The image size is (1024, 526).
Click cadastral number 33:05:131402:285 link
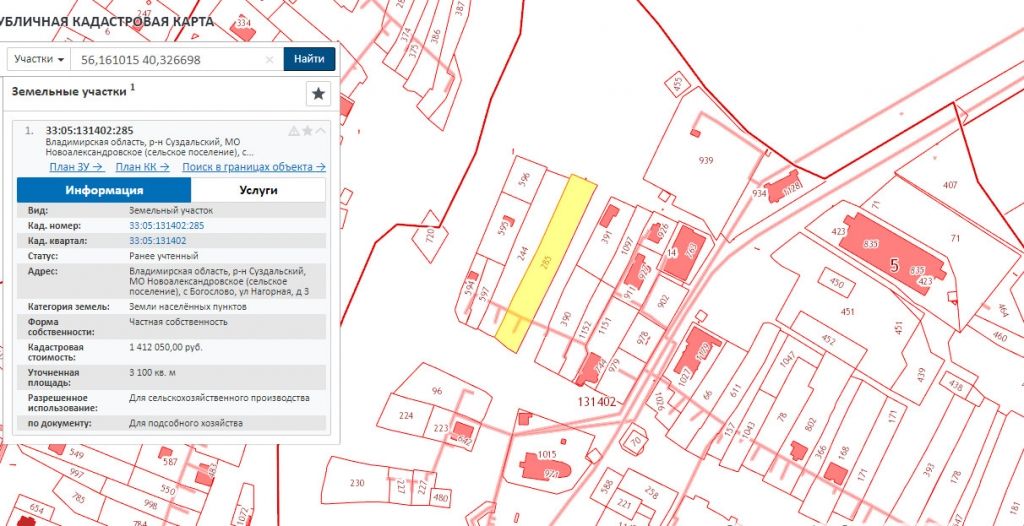click(166, 226)
